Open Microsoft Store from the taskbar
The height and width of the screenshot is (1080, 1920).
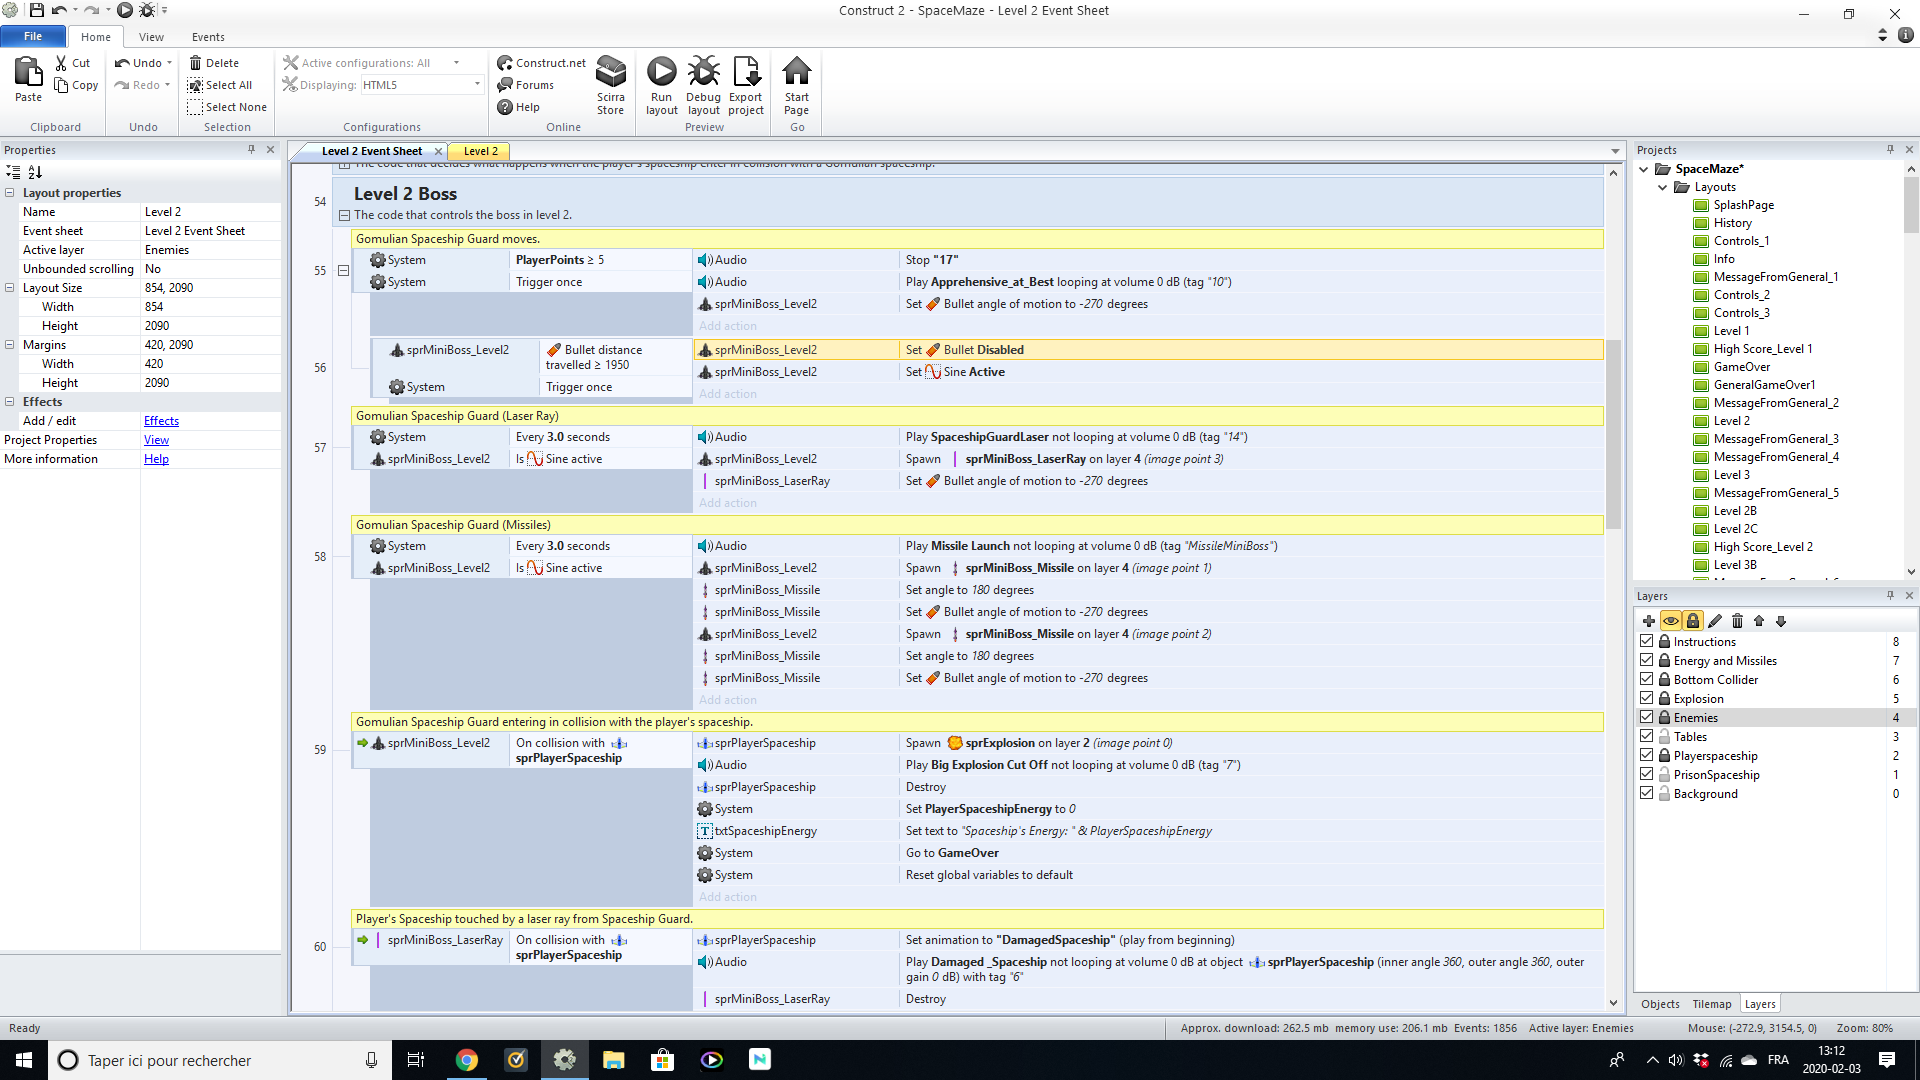pyautogui.click(x=663, y=1060)
